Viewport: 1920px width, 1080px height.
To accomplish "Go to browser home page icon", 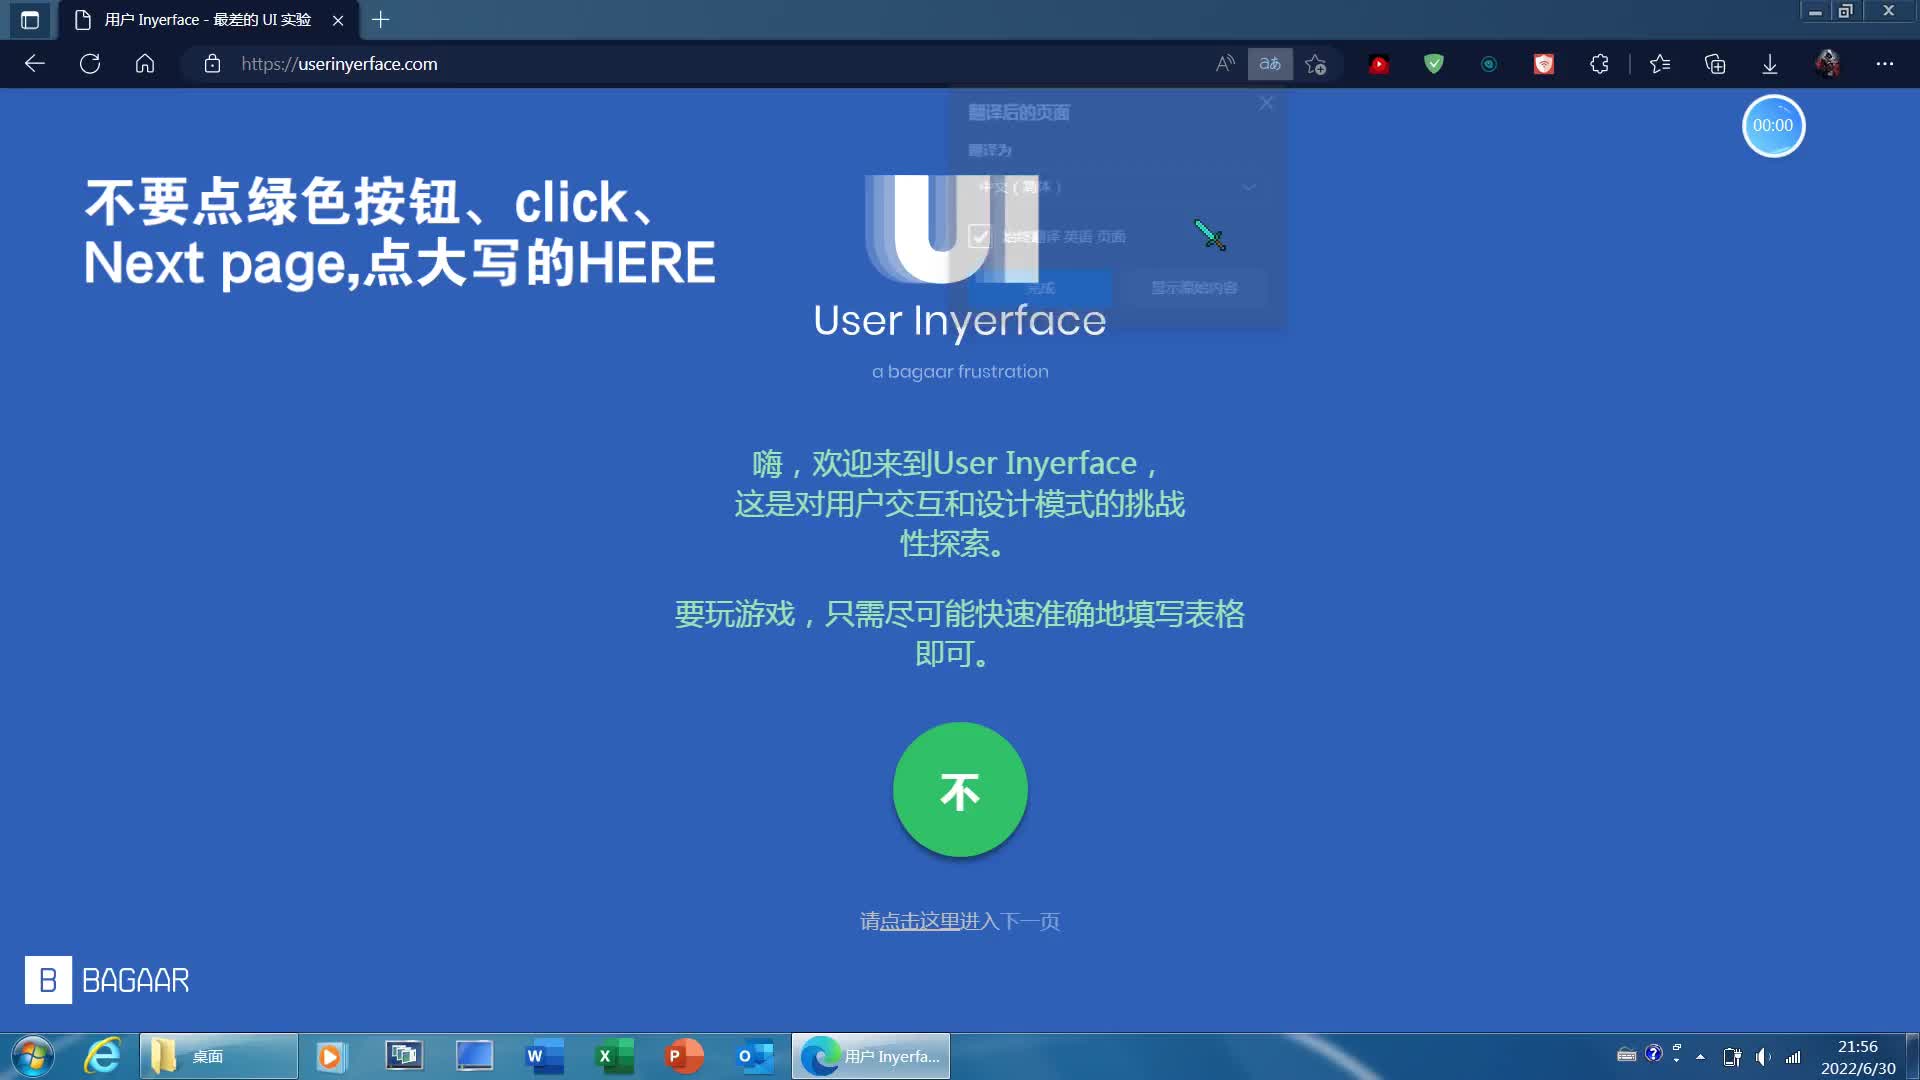I will point(145,64).
